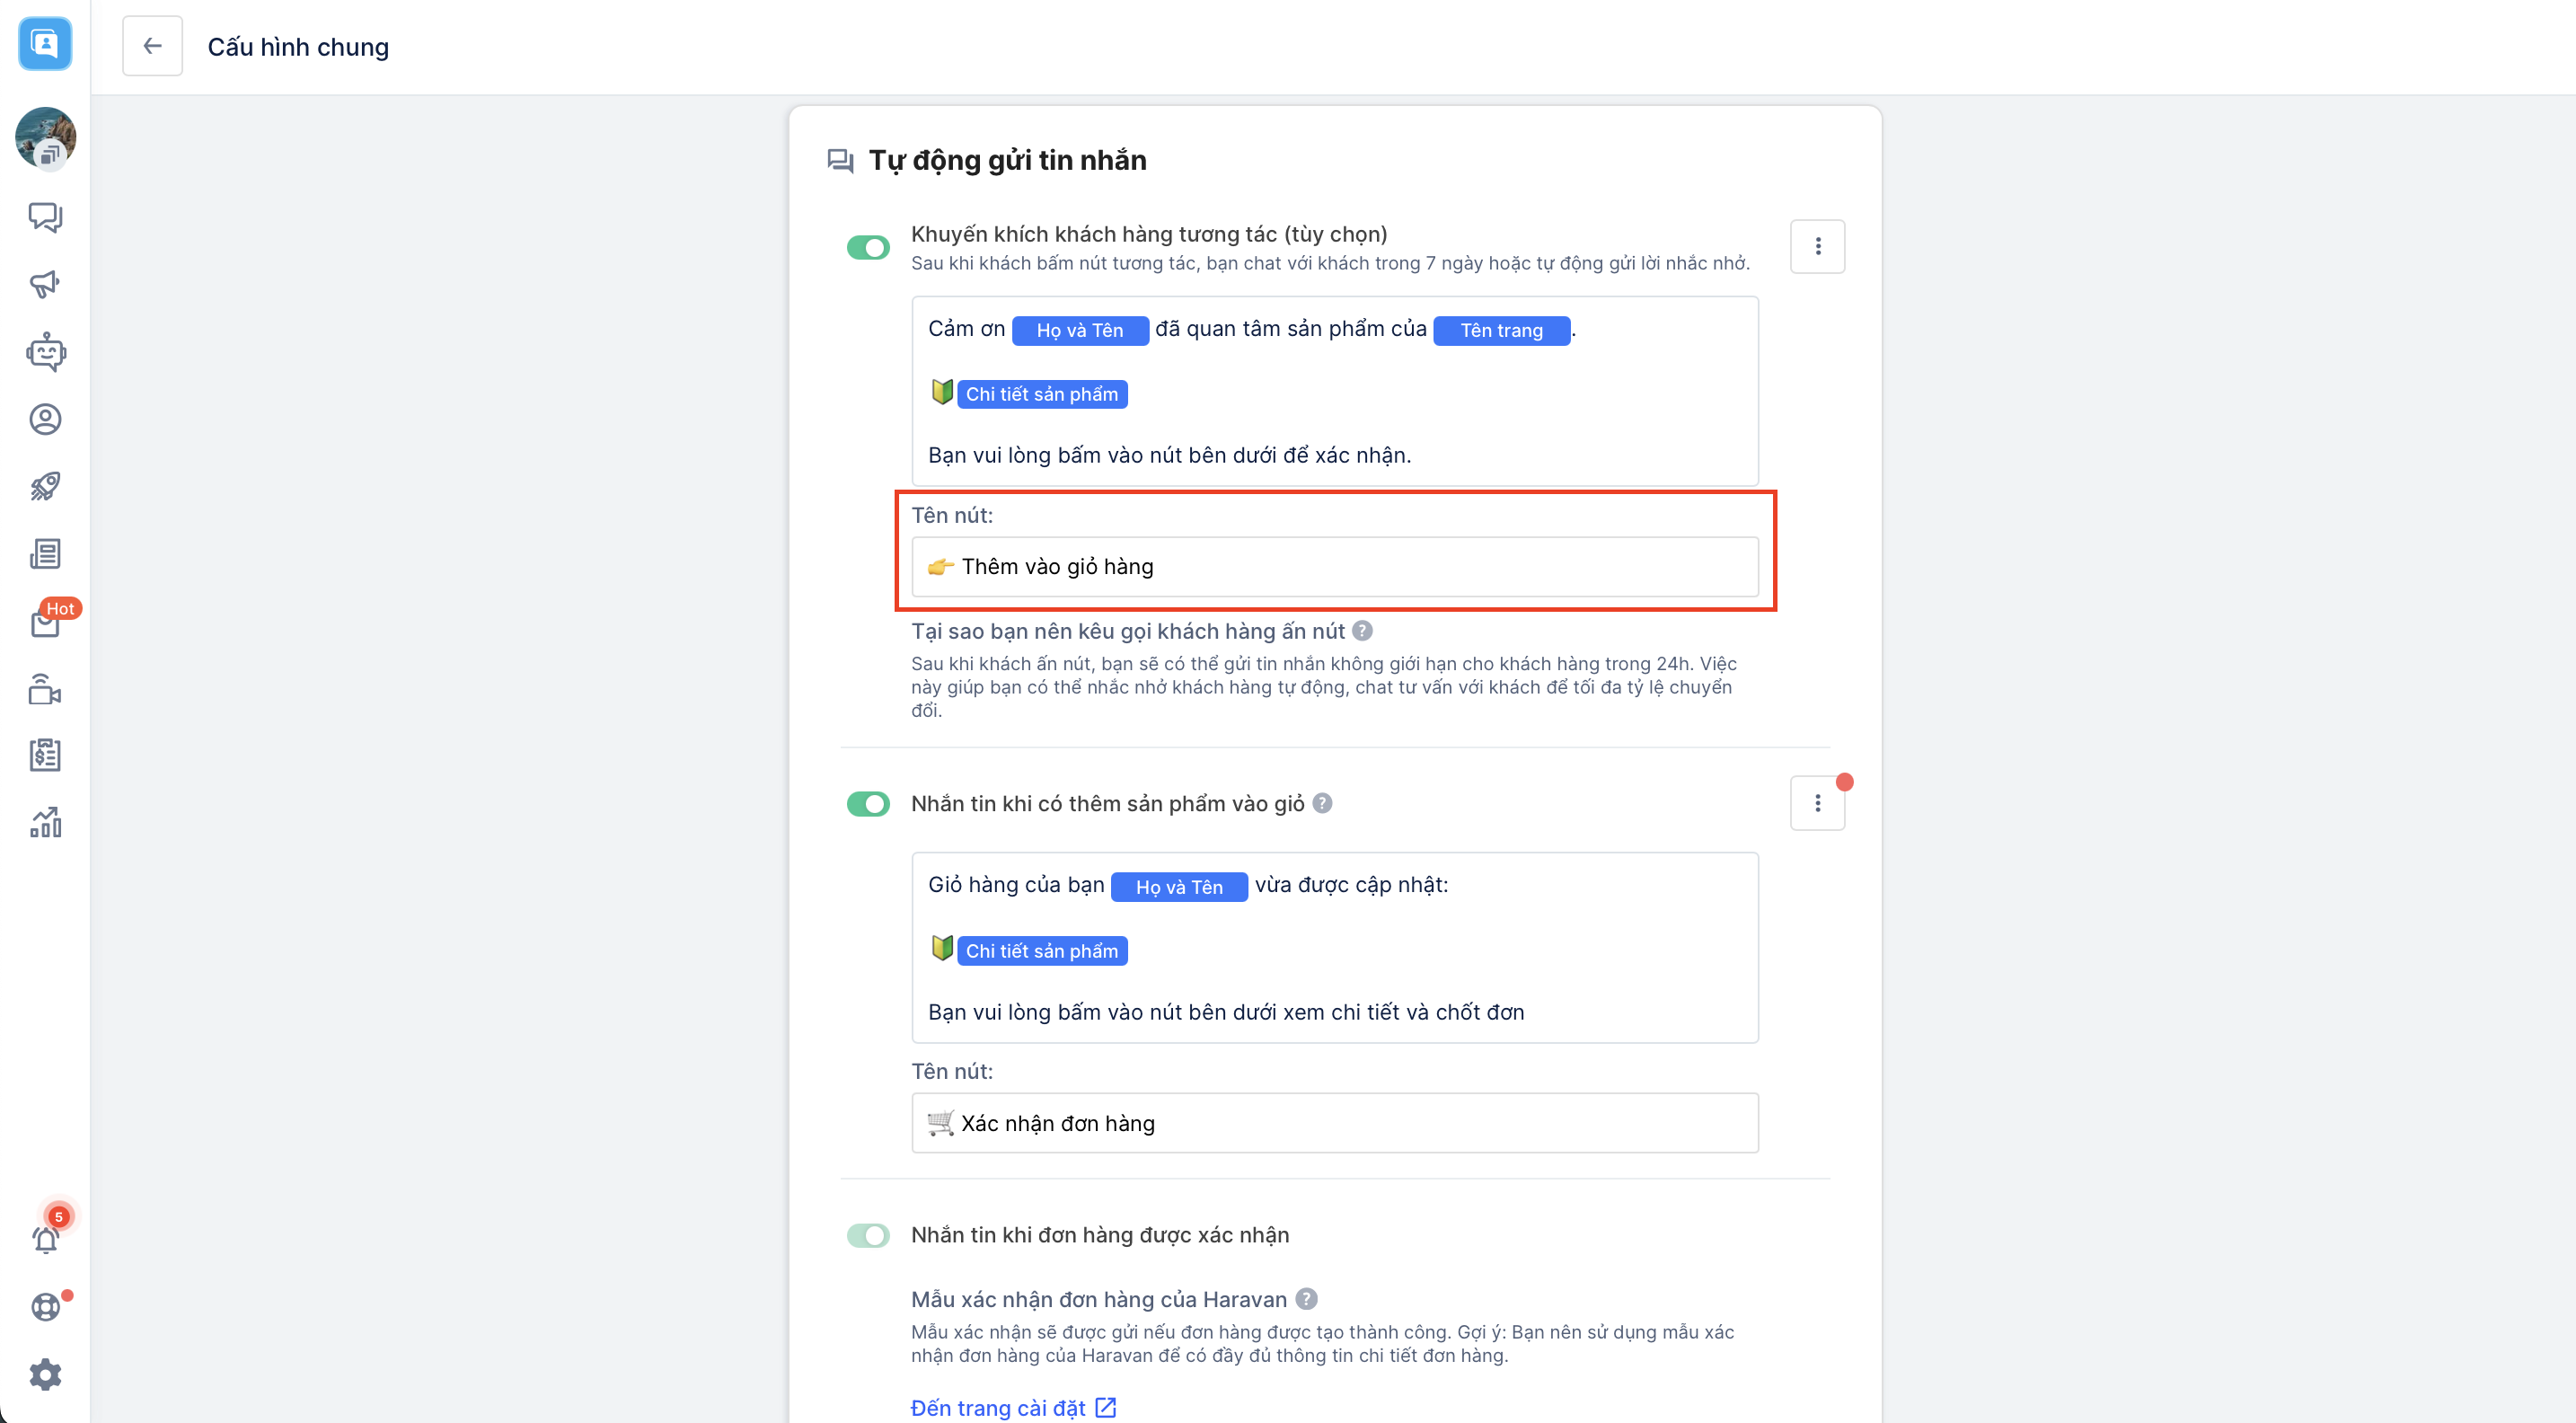Go back with the arrow button

pos(152,46)
